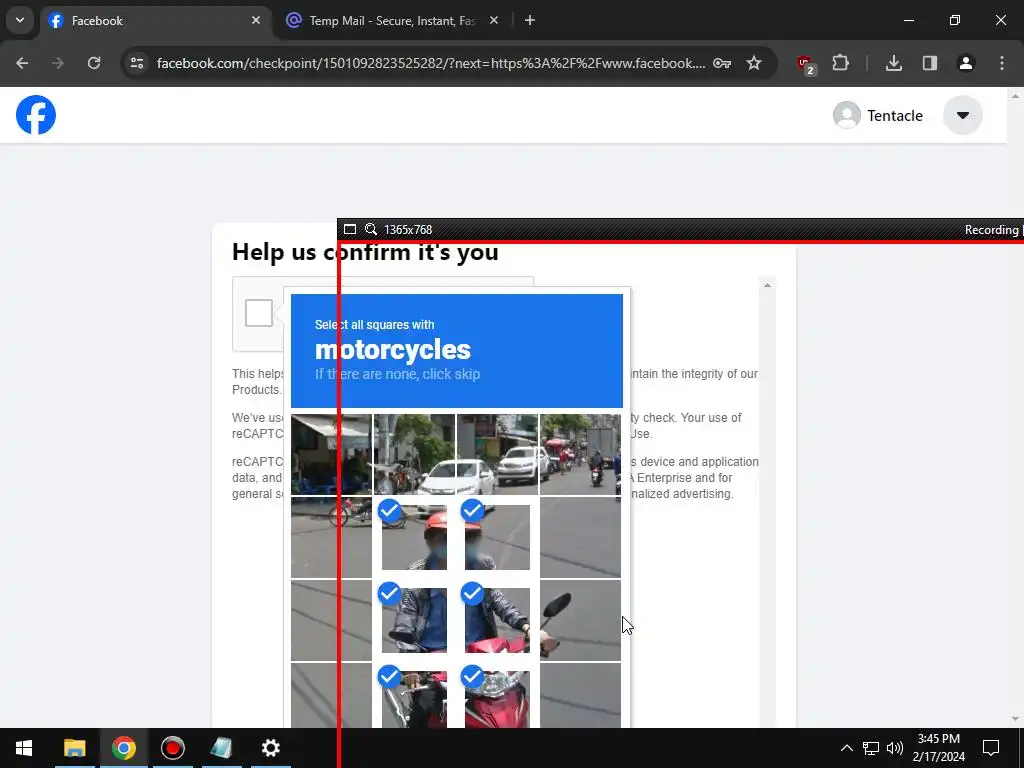Open the Chrome profile menu
1024x768 pixels.
[965, 63]
